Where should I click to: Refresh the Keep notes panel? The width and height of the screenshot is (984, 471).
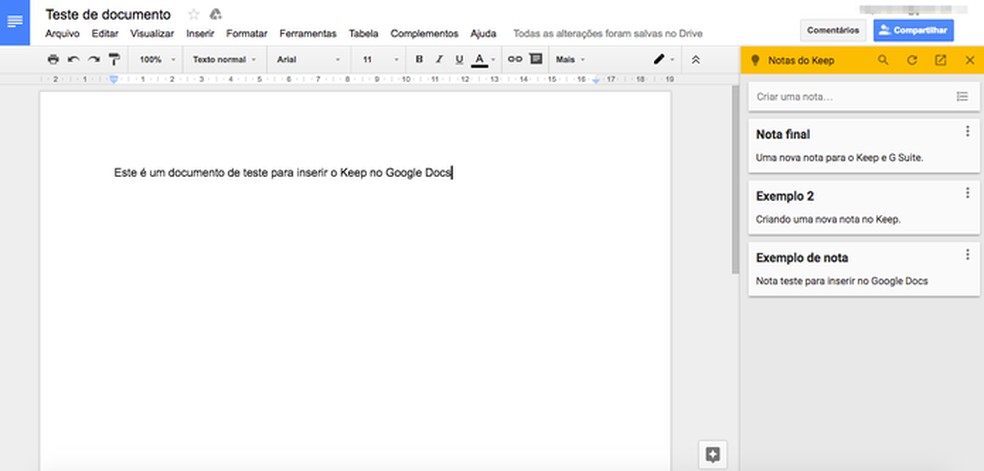tap(912, 60)
